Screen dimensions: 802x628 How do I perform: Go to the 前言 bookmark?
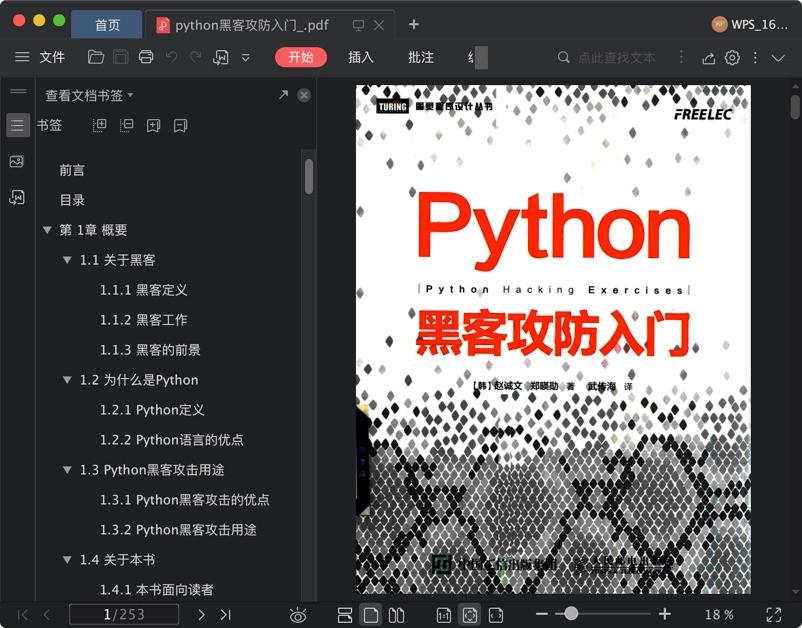pyautogui.click(x=72, y=170)
